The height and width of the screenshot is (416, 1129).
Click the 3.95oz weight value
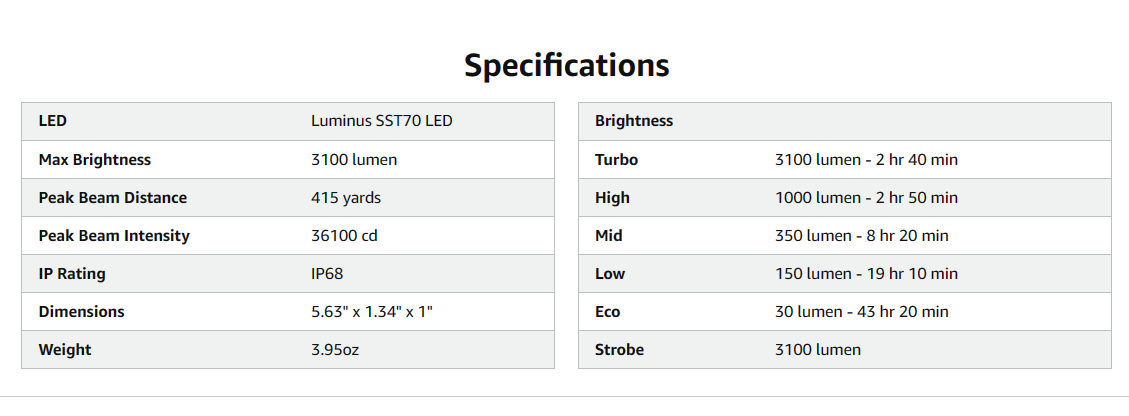pyautogui.click(x=335, y=349)
